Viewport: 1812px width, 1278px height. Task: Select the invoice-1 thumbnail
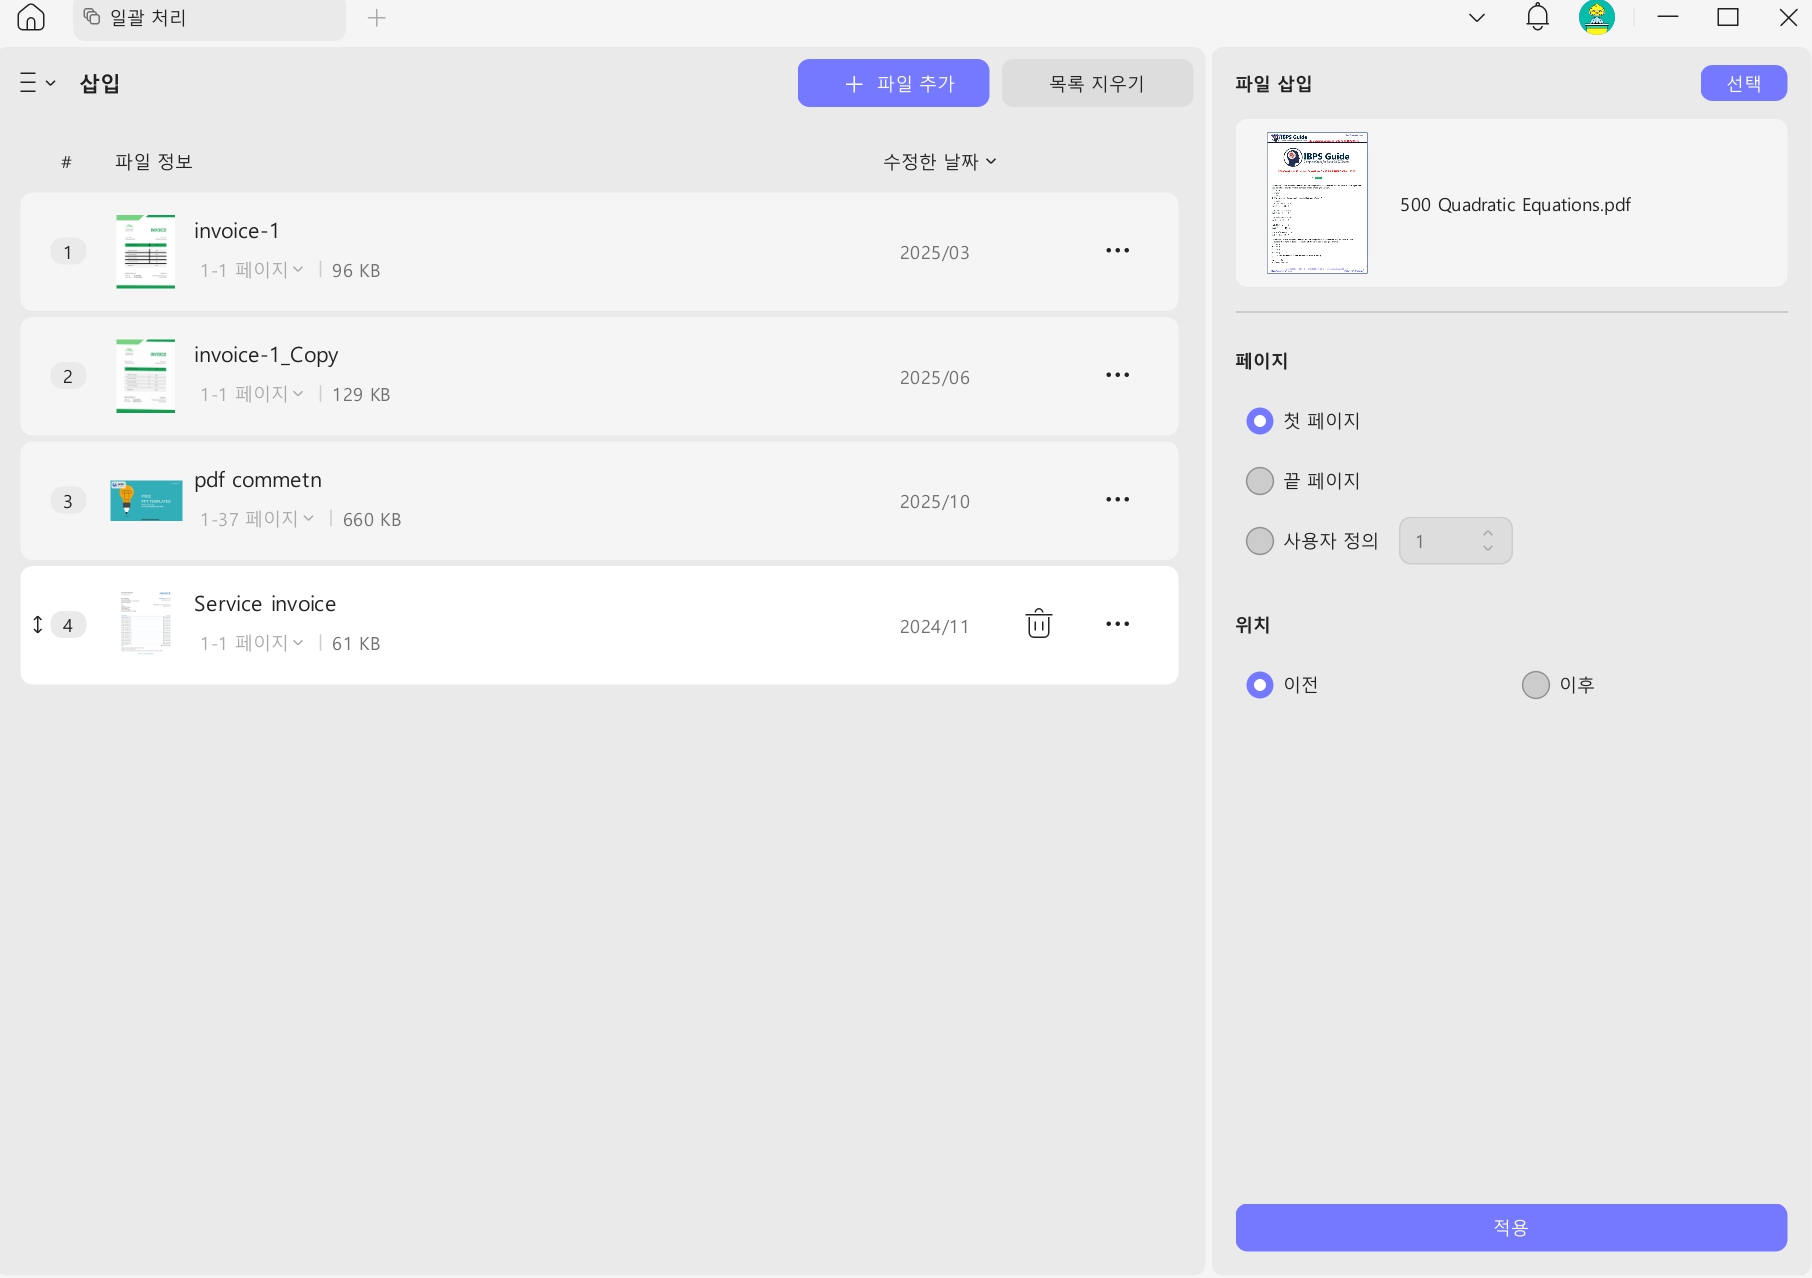[146, 252]
